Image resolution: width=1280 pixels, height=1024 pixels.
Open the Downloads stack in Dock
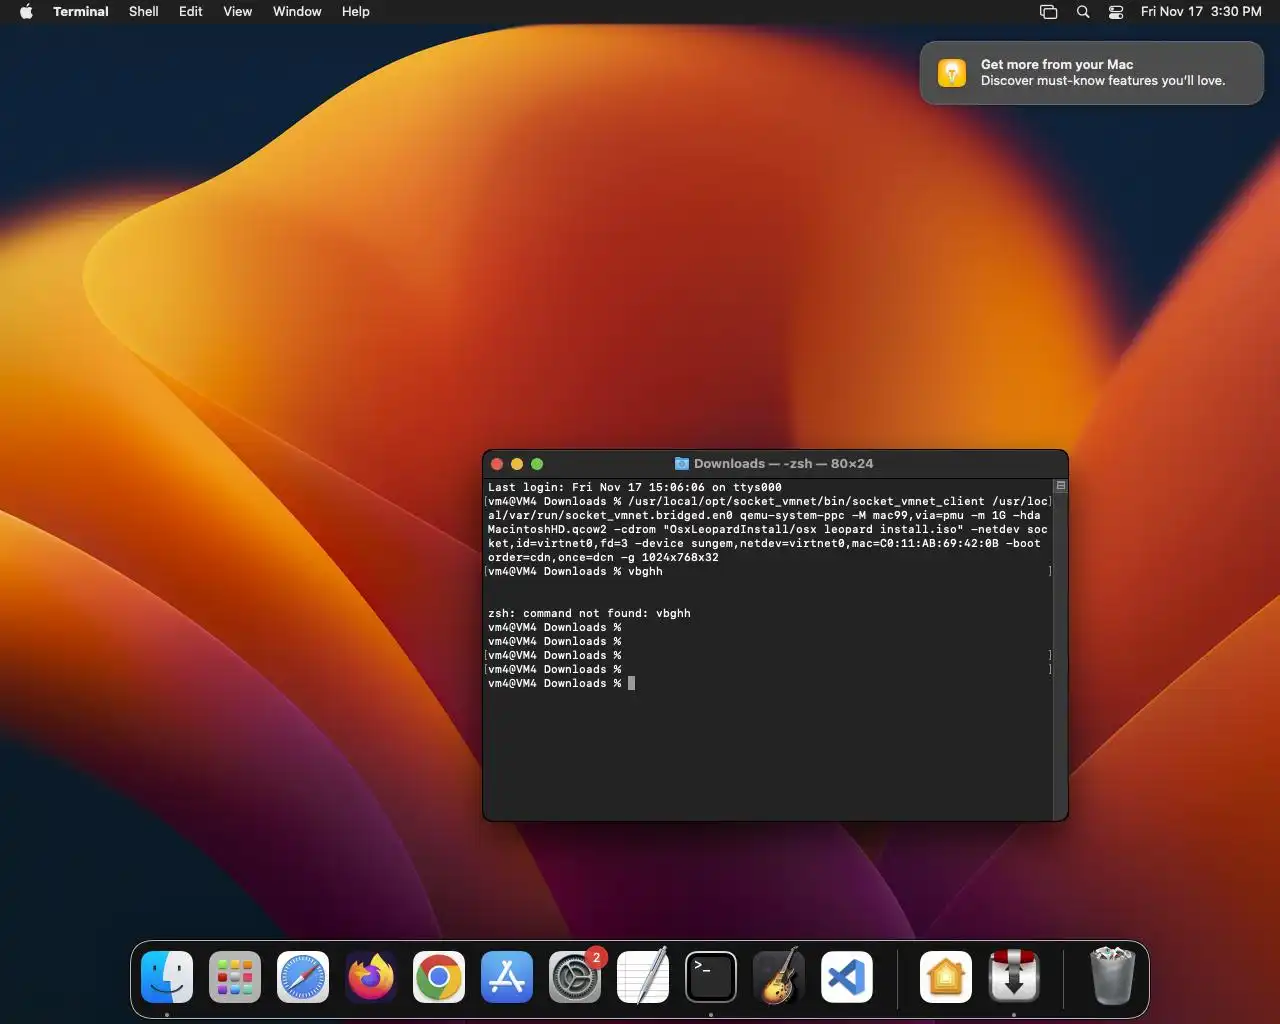pyautogui.click(x=1014, y=977)
